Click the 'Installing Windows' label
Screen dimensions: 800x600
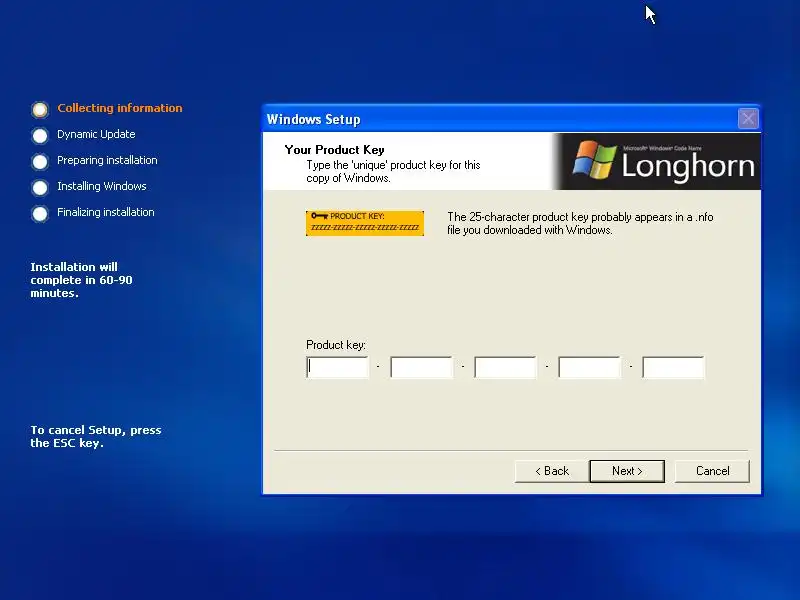(102, 186)
